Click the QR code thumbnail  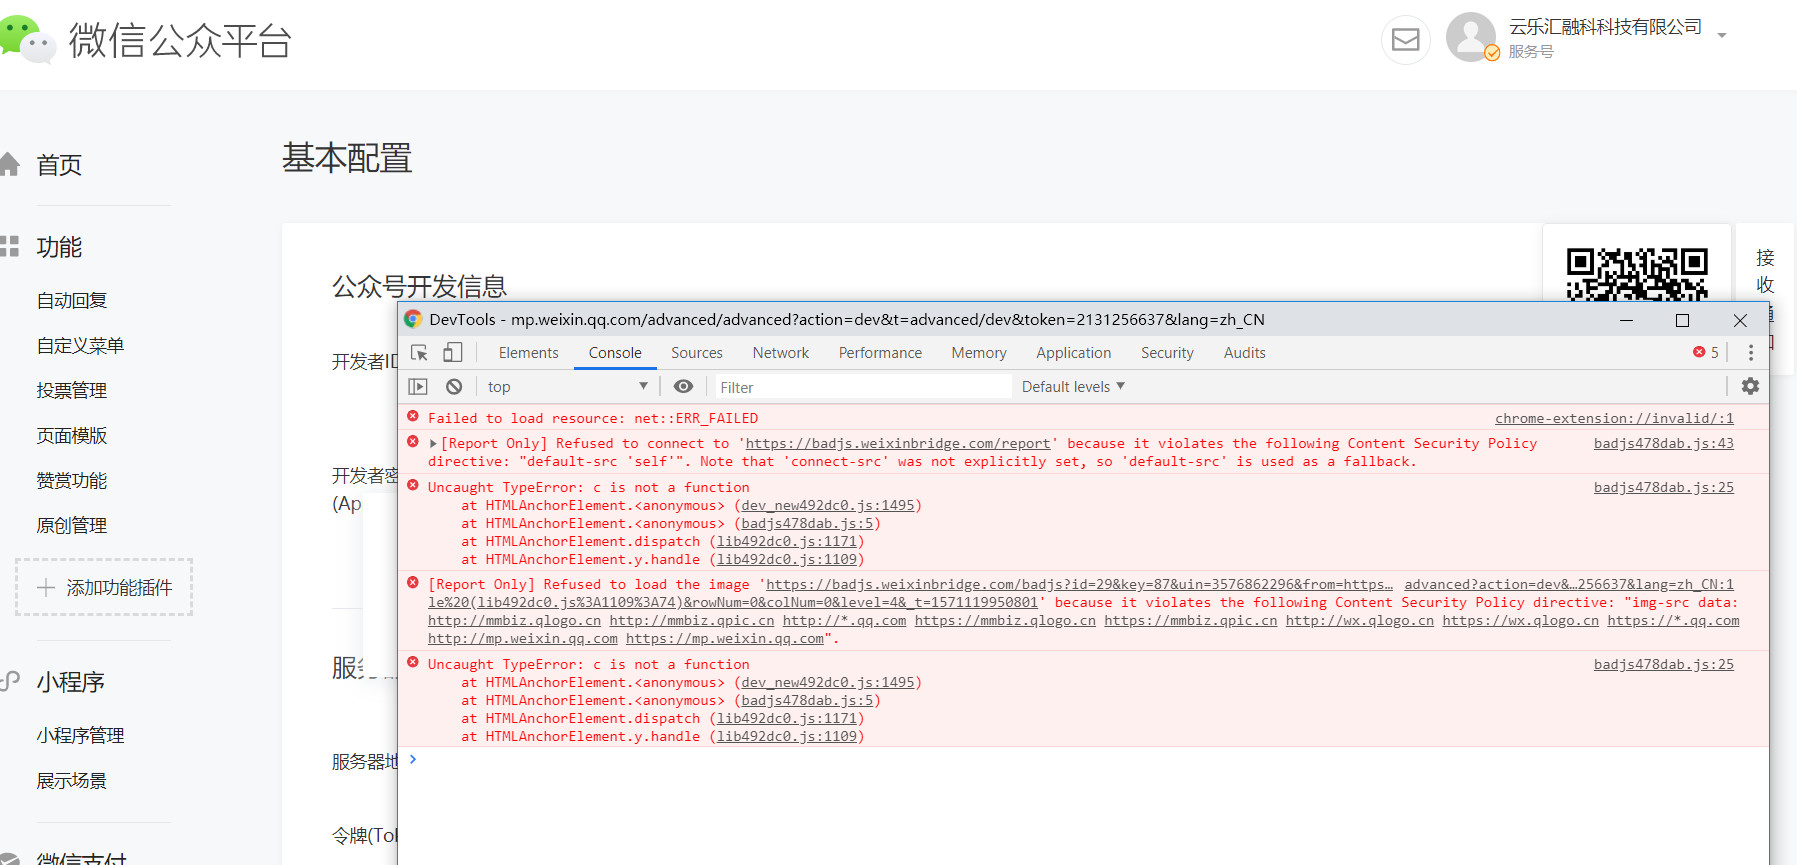(x=1637, y=273)
